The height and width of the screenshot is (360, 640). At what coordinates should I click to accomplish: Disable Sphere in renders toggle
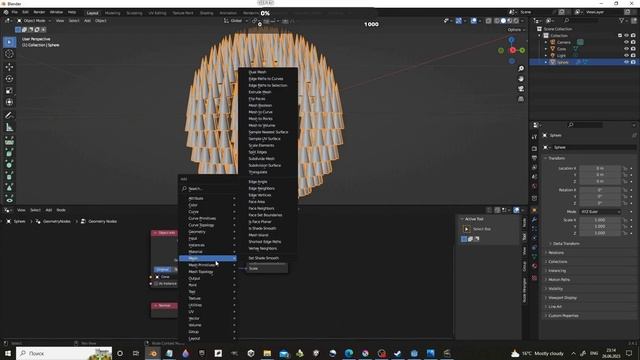[x=633, y=62]
